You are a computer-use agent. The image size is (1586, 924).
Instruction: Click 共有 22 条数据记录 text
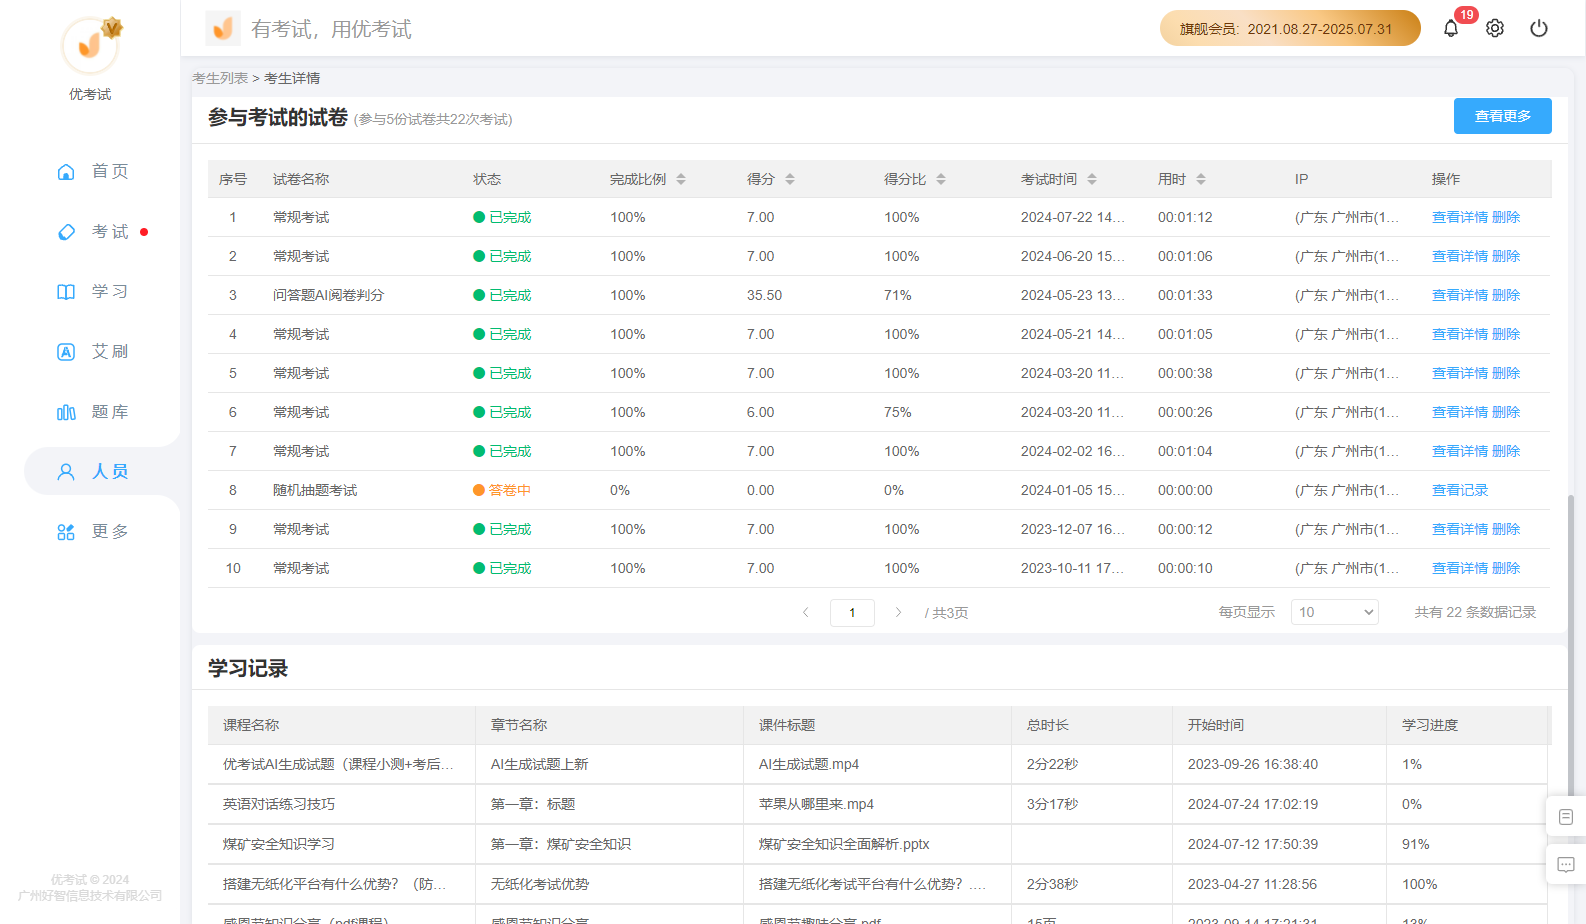(x=1475, y=612)
